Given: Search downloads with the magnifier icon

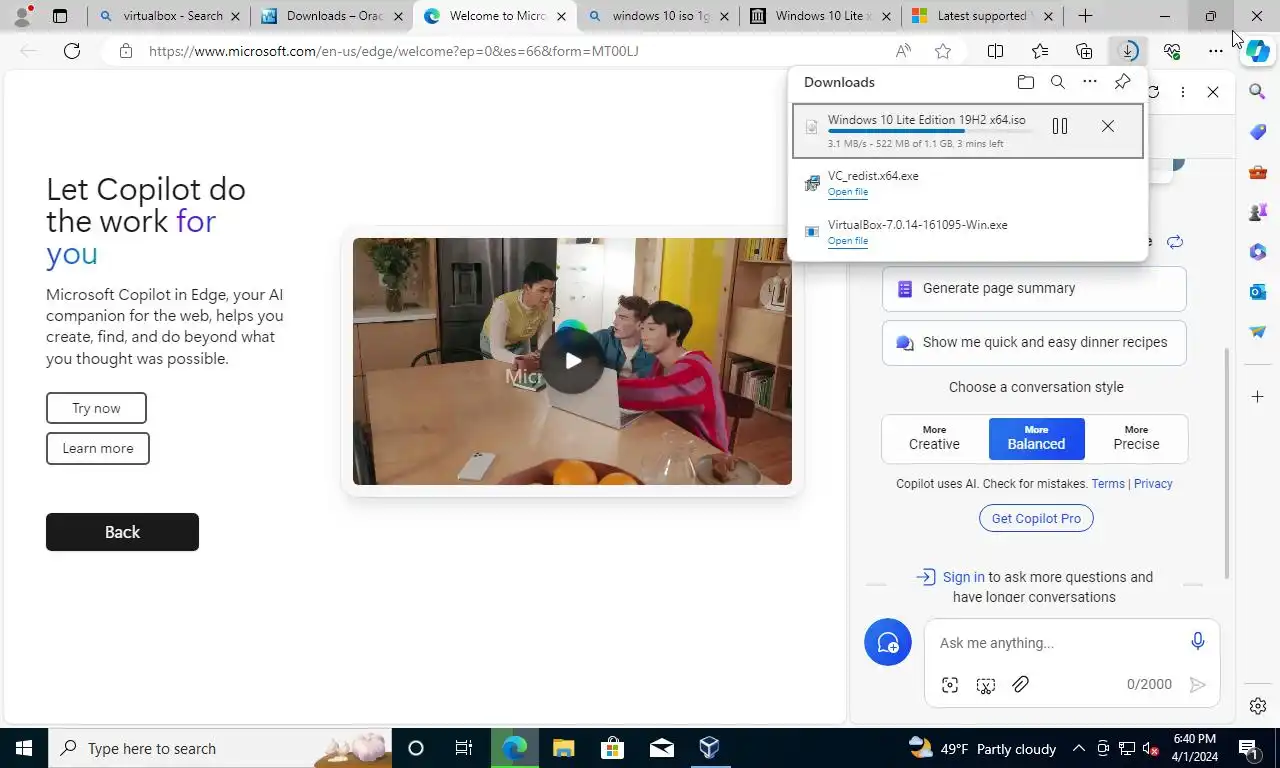Looking at the screenshot, I should [x=1057, y=82].
